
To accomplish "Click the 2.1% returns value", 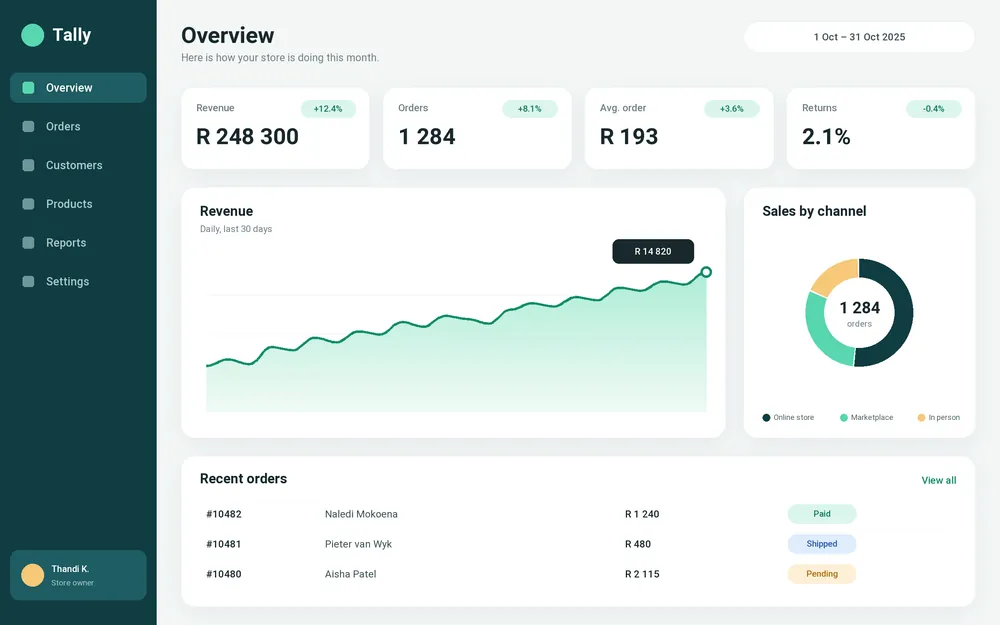I will pos(826,136).
